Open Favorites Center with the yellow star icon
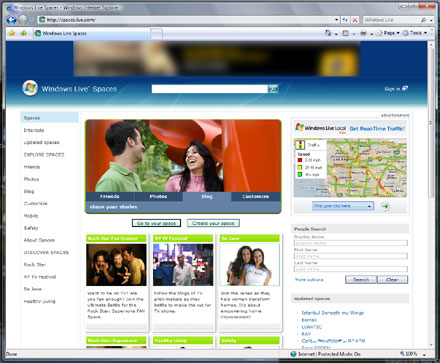 click(x=12, y=33)
